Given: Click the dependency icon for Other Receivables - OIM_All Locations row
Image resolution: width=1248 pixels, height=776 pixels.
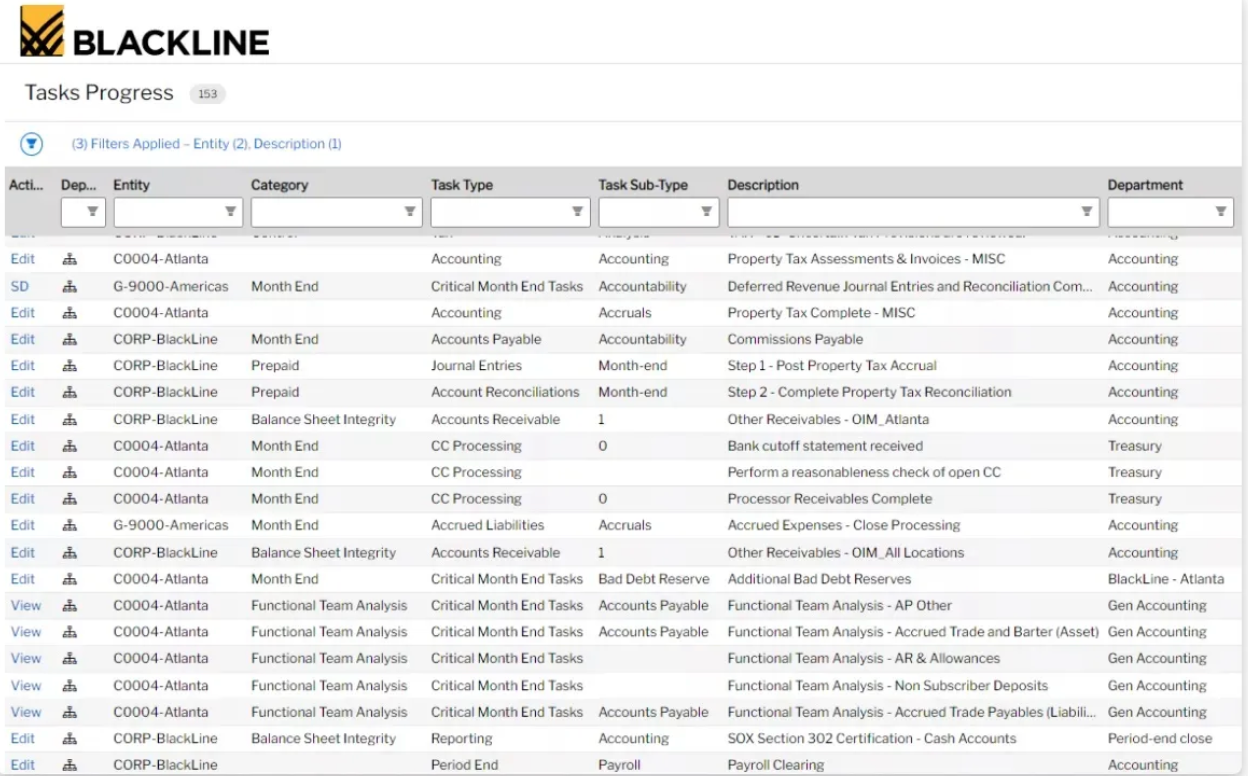Looking at the screenshot, I should point(70,552).
